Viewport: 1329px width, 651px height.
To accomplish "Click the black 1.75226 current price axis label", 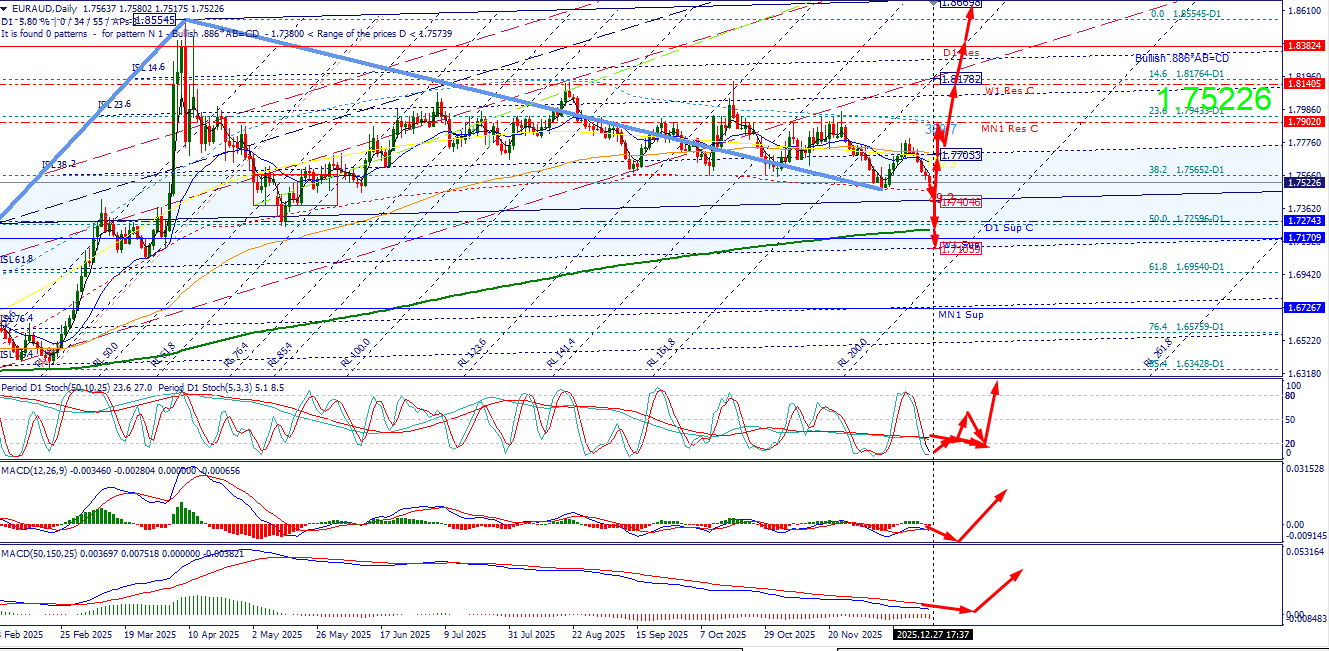I will [1305, 183].
